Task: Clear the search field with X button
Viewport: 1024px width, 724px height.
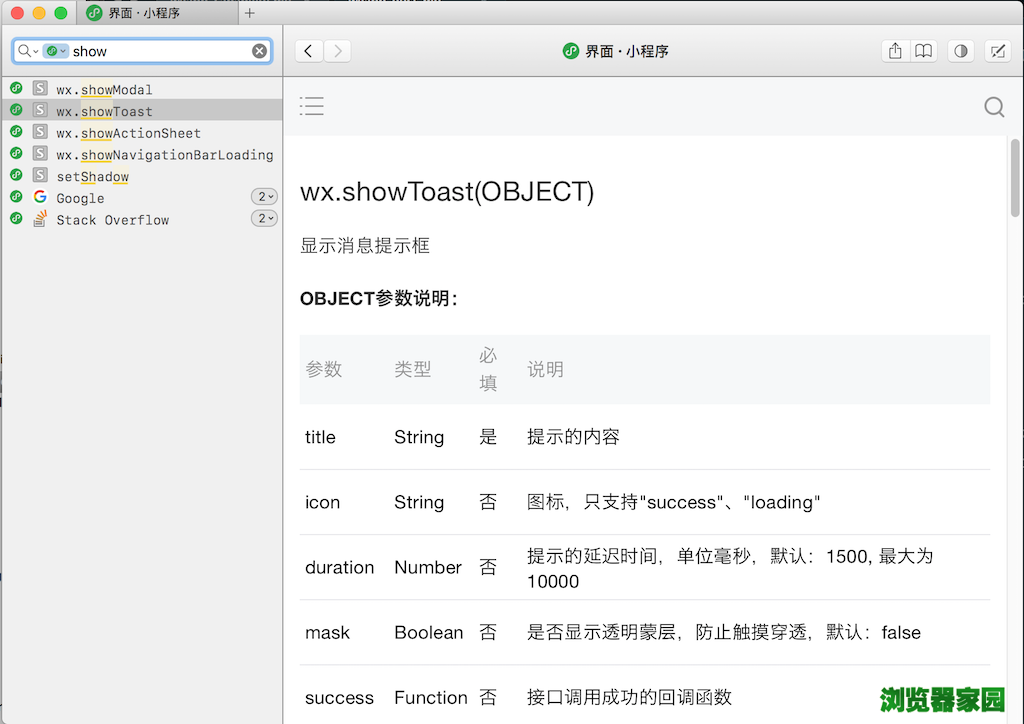Action: 259,51
